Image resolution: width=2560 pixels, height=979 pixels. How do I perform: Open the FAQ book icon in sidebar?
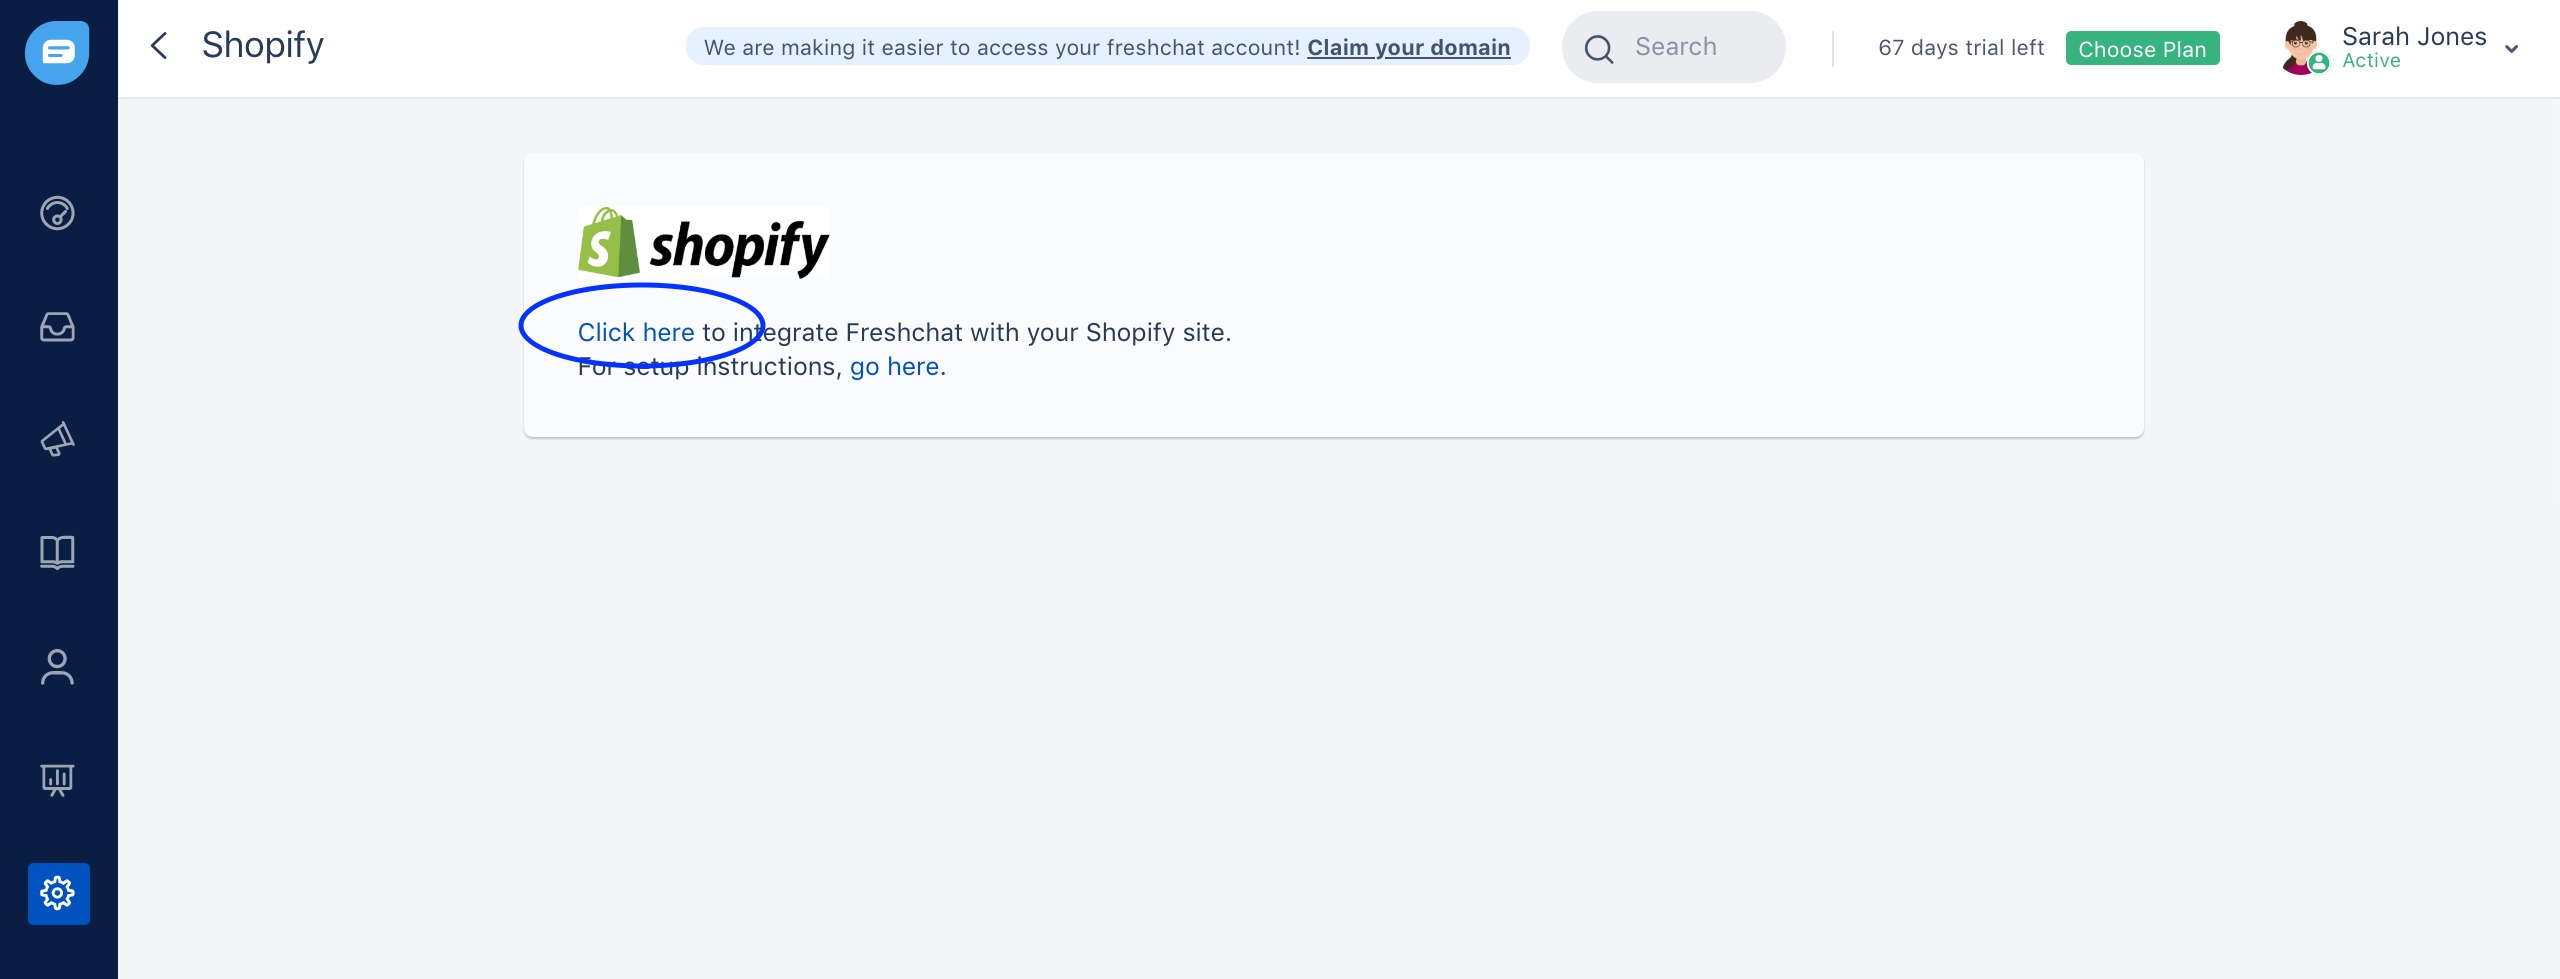(x=57, y=552)
